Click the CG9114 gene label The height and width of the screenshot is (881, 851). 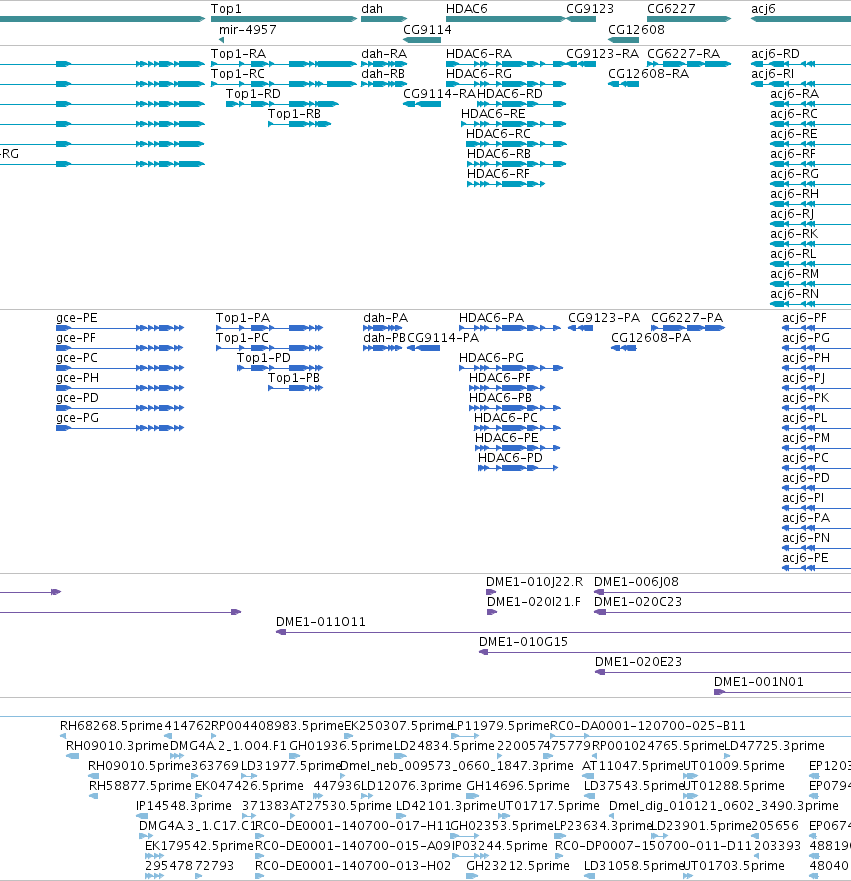pyautogui.click(x=427, y=30)
